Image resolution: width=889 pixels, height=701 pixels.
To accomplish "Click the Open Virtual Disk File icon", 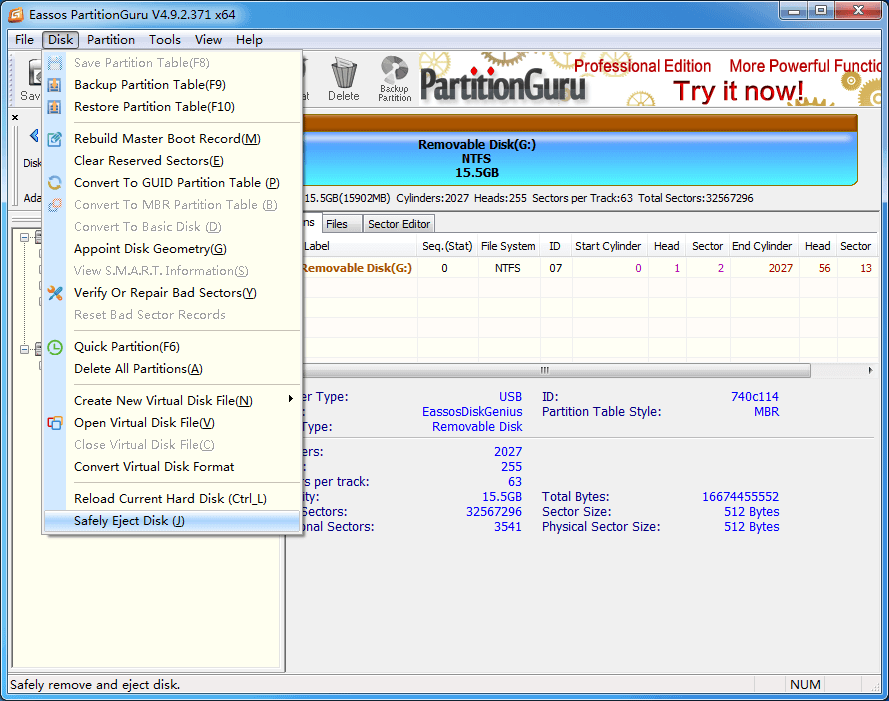I will click(x=54, y=423).
